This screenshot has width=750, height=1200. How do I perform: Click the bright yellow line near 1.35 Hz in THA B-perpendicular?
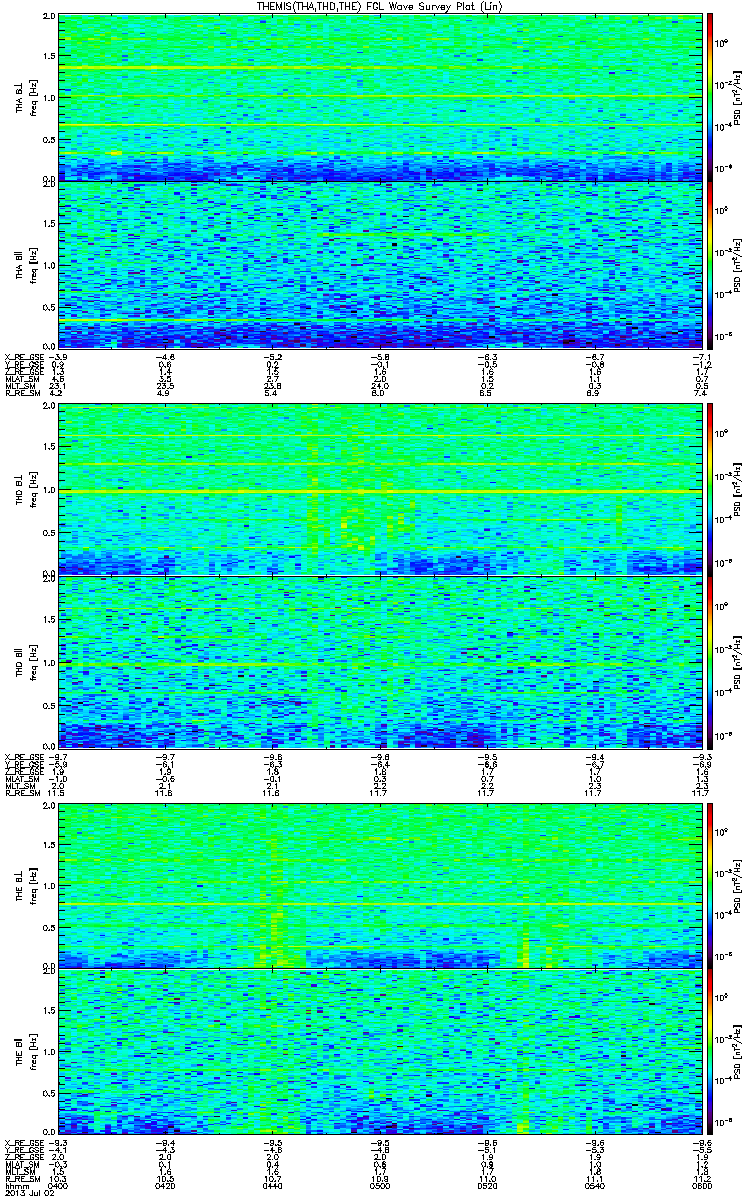point(381,67)
